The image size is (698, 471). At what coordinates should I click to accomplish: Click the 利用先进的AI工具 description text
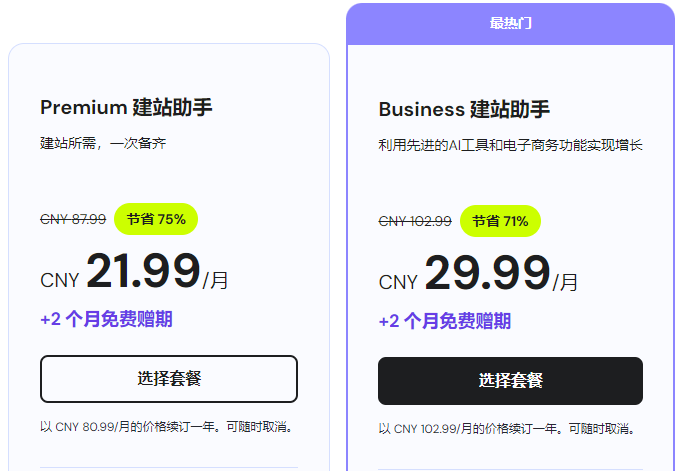click(509, 145)
